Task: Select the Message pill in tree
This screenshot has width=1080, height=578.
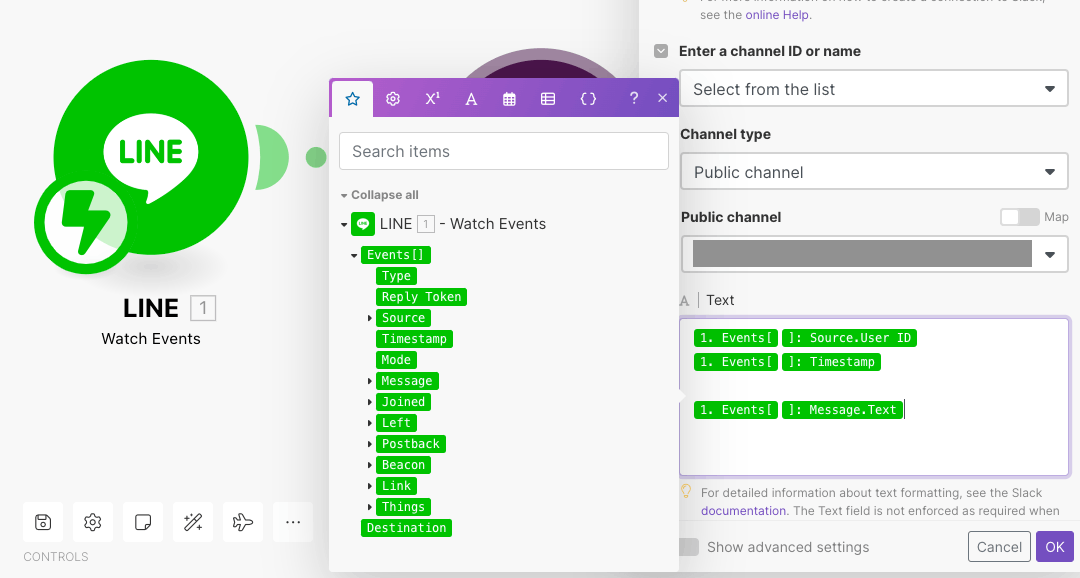Action: [407, 381]
